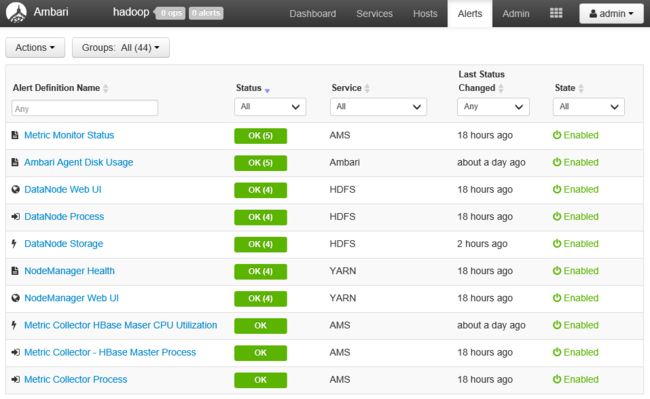
Task: Open the Ambari Agent Disk Usage alert
Action: pos(79,162)
